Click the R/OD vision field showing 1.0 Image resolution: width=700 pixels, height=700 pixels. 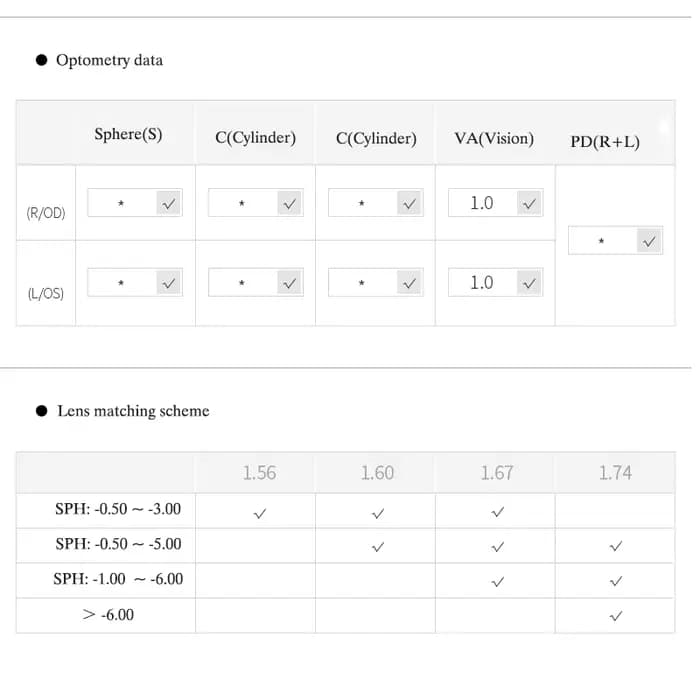483,203
